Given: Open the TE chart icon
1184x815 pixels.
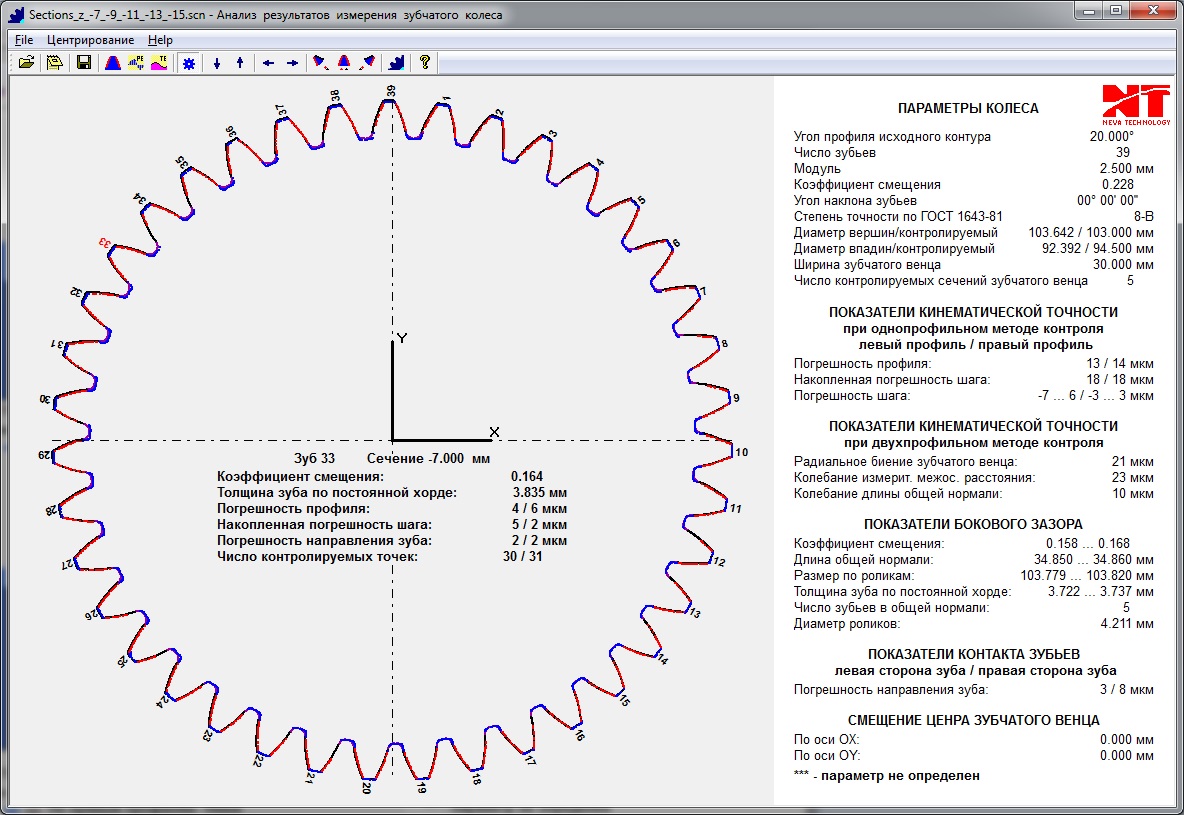Looking at the screenshot, I should point(159,63).
